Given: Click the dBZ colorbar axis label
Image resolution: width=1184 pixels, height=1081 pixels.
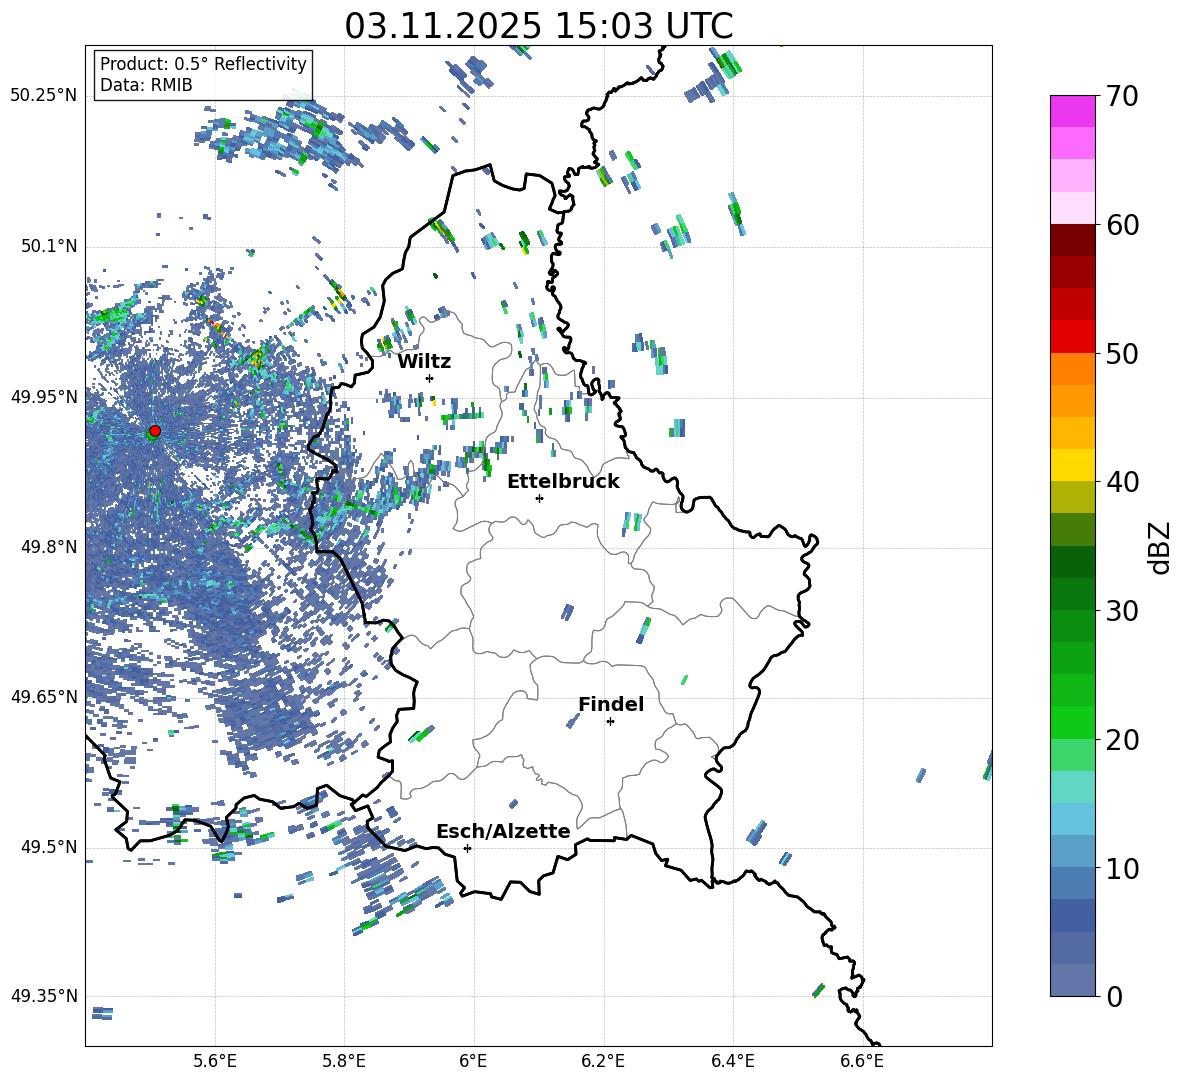Looking at the screenshot, I should point(1160,547).
